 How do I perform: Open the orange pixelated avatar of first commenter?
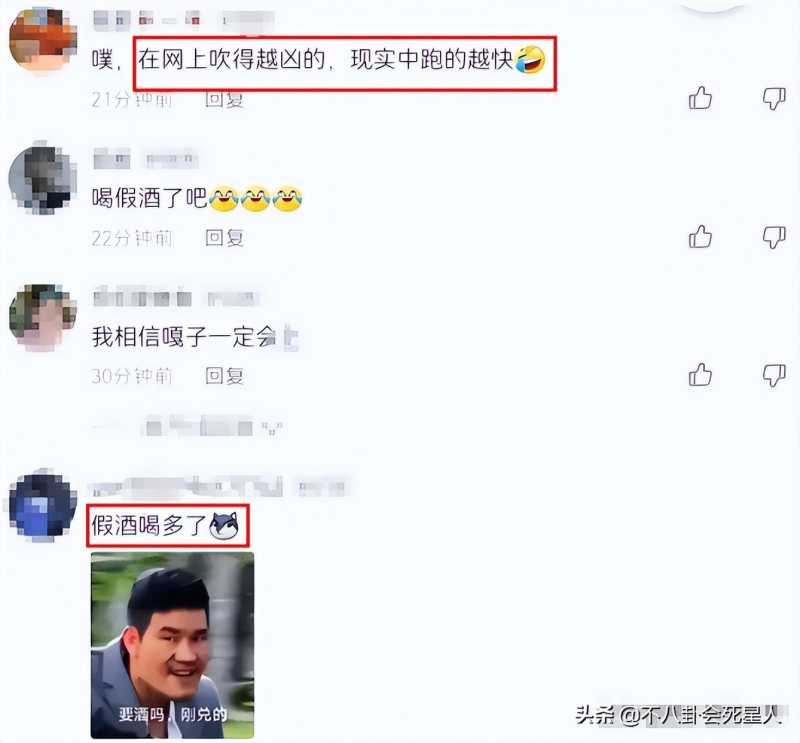point(43,42)
